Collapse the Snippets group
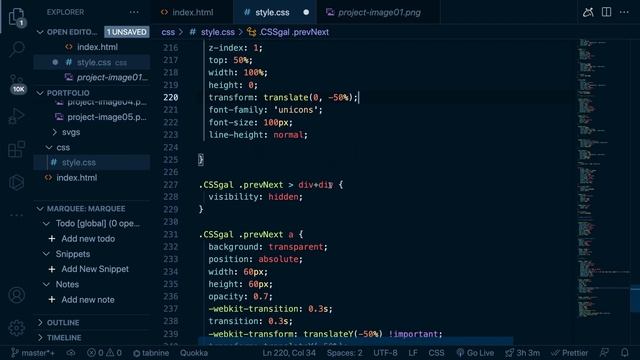 (46, 254)
